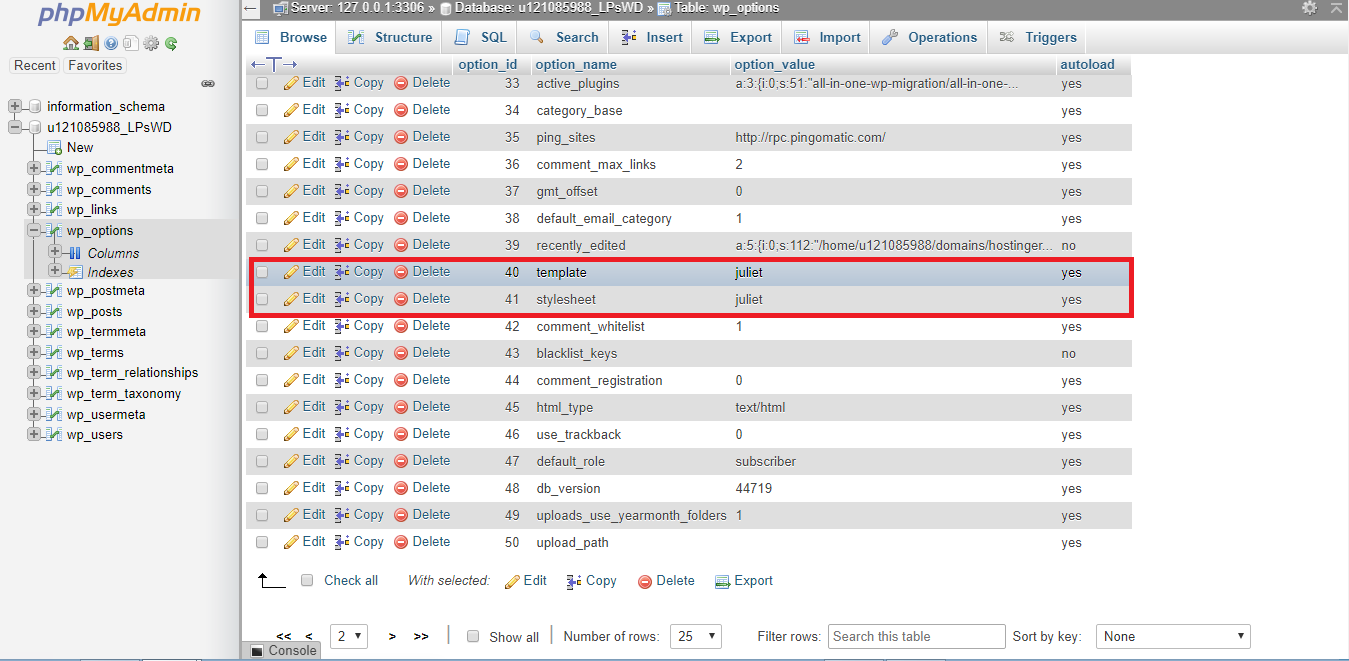Click the phpMyAdmin home icon
The height and width of the screenshot is (661, 1349).
[x=70, y=44]
